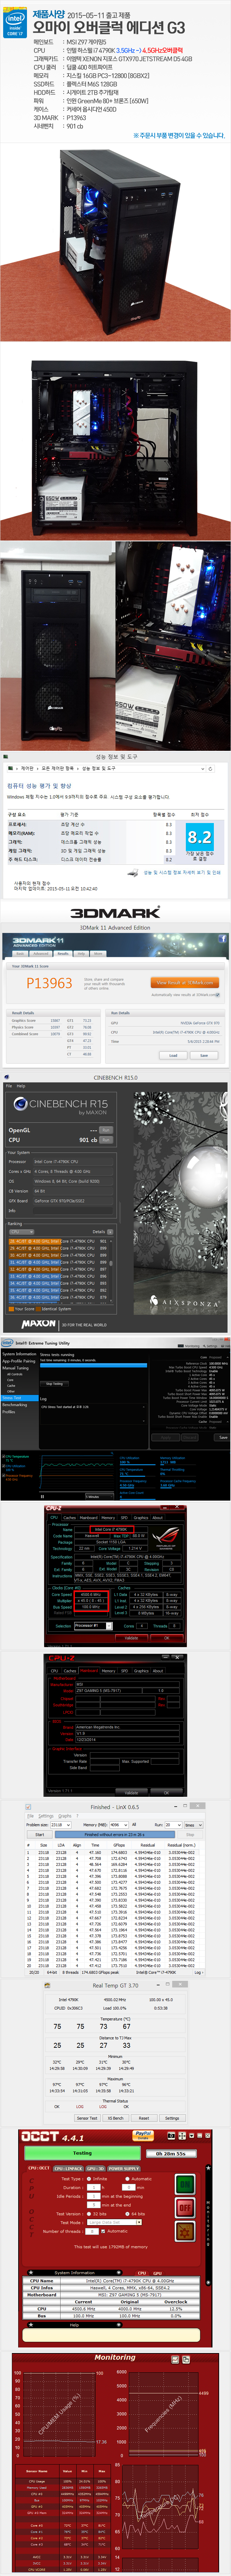Select the CPU:LINPACK tab in OCCT

[x=69, y=2168]
